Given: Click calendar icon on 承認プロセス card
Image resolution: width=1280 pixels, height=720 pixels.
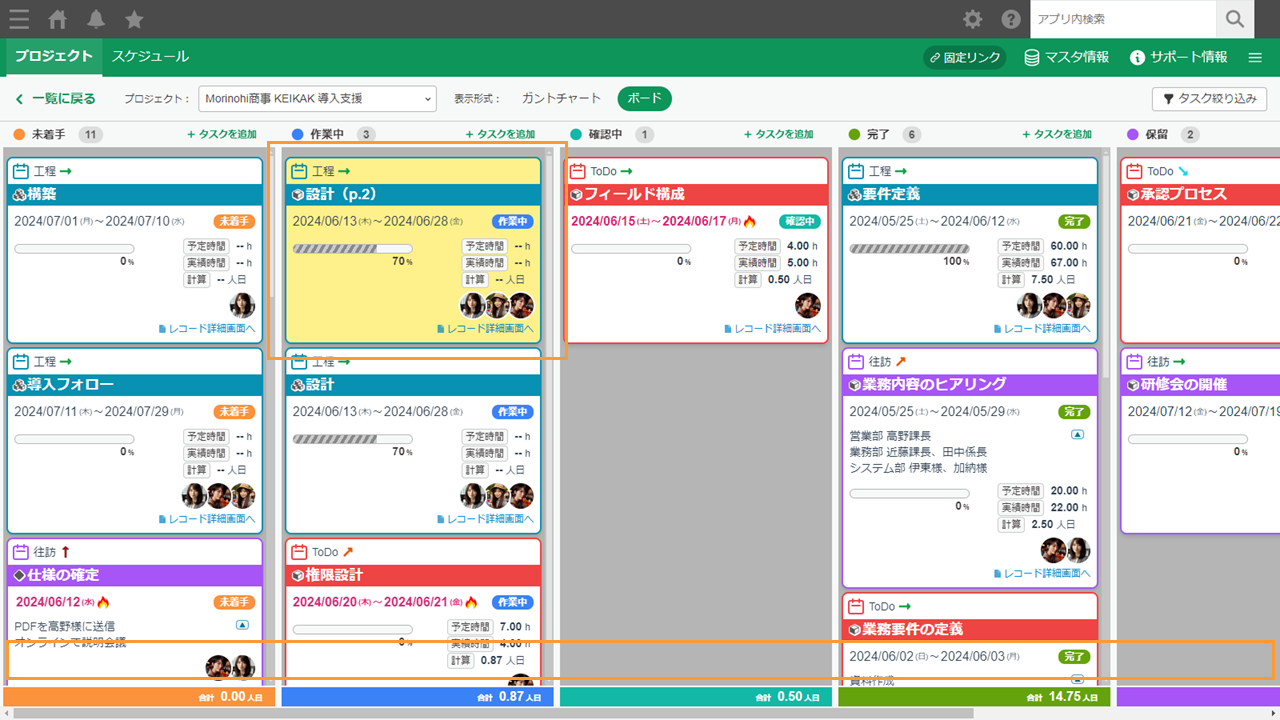Looking at the screenshot, I should click(1134, 171).
